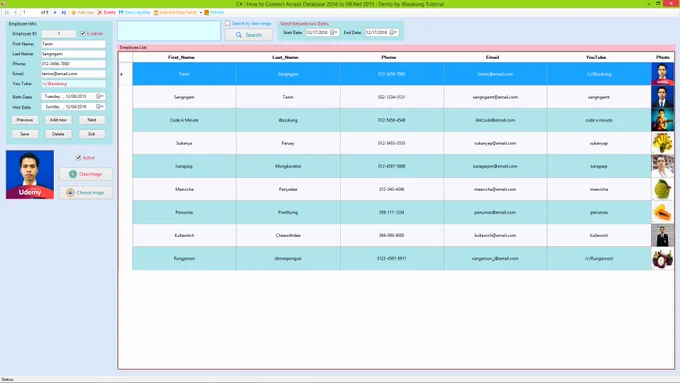Click the Save button
This screenshot has width=680, height=383.
click(x=25, y=134)
